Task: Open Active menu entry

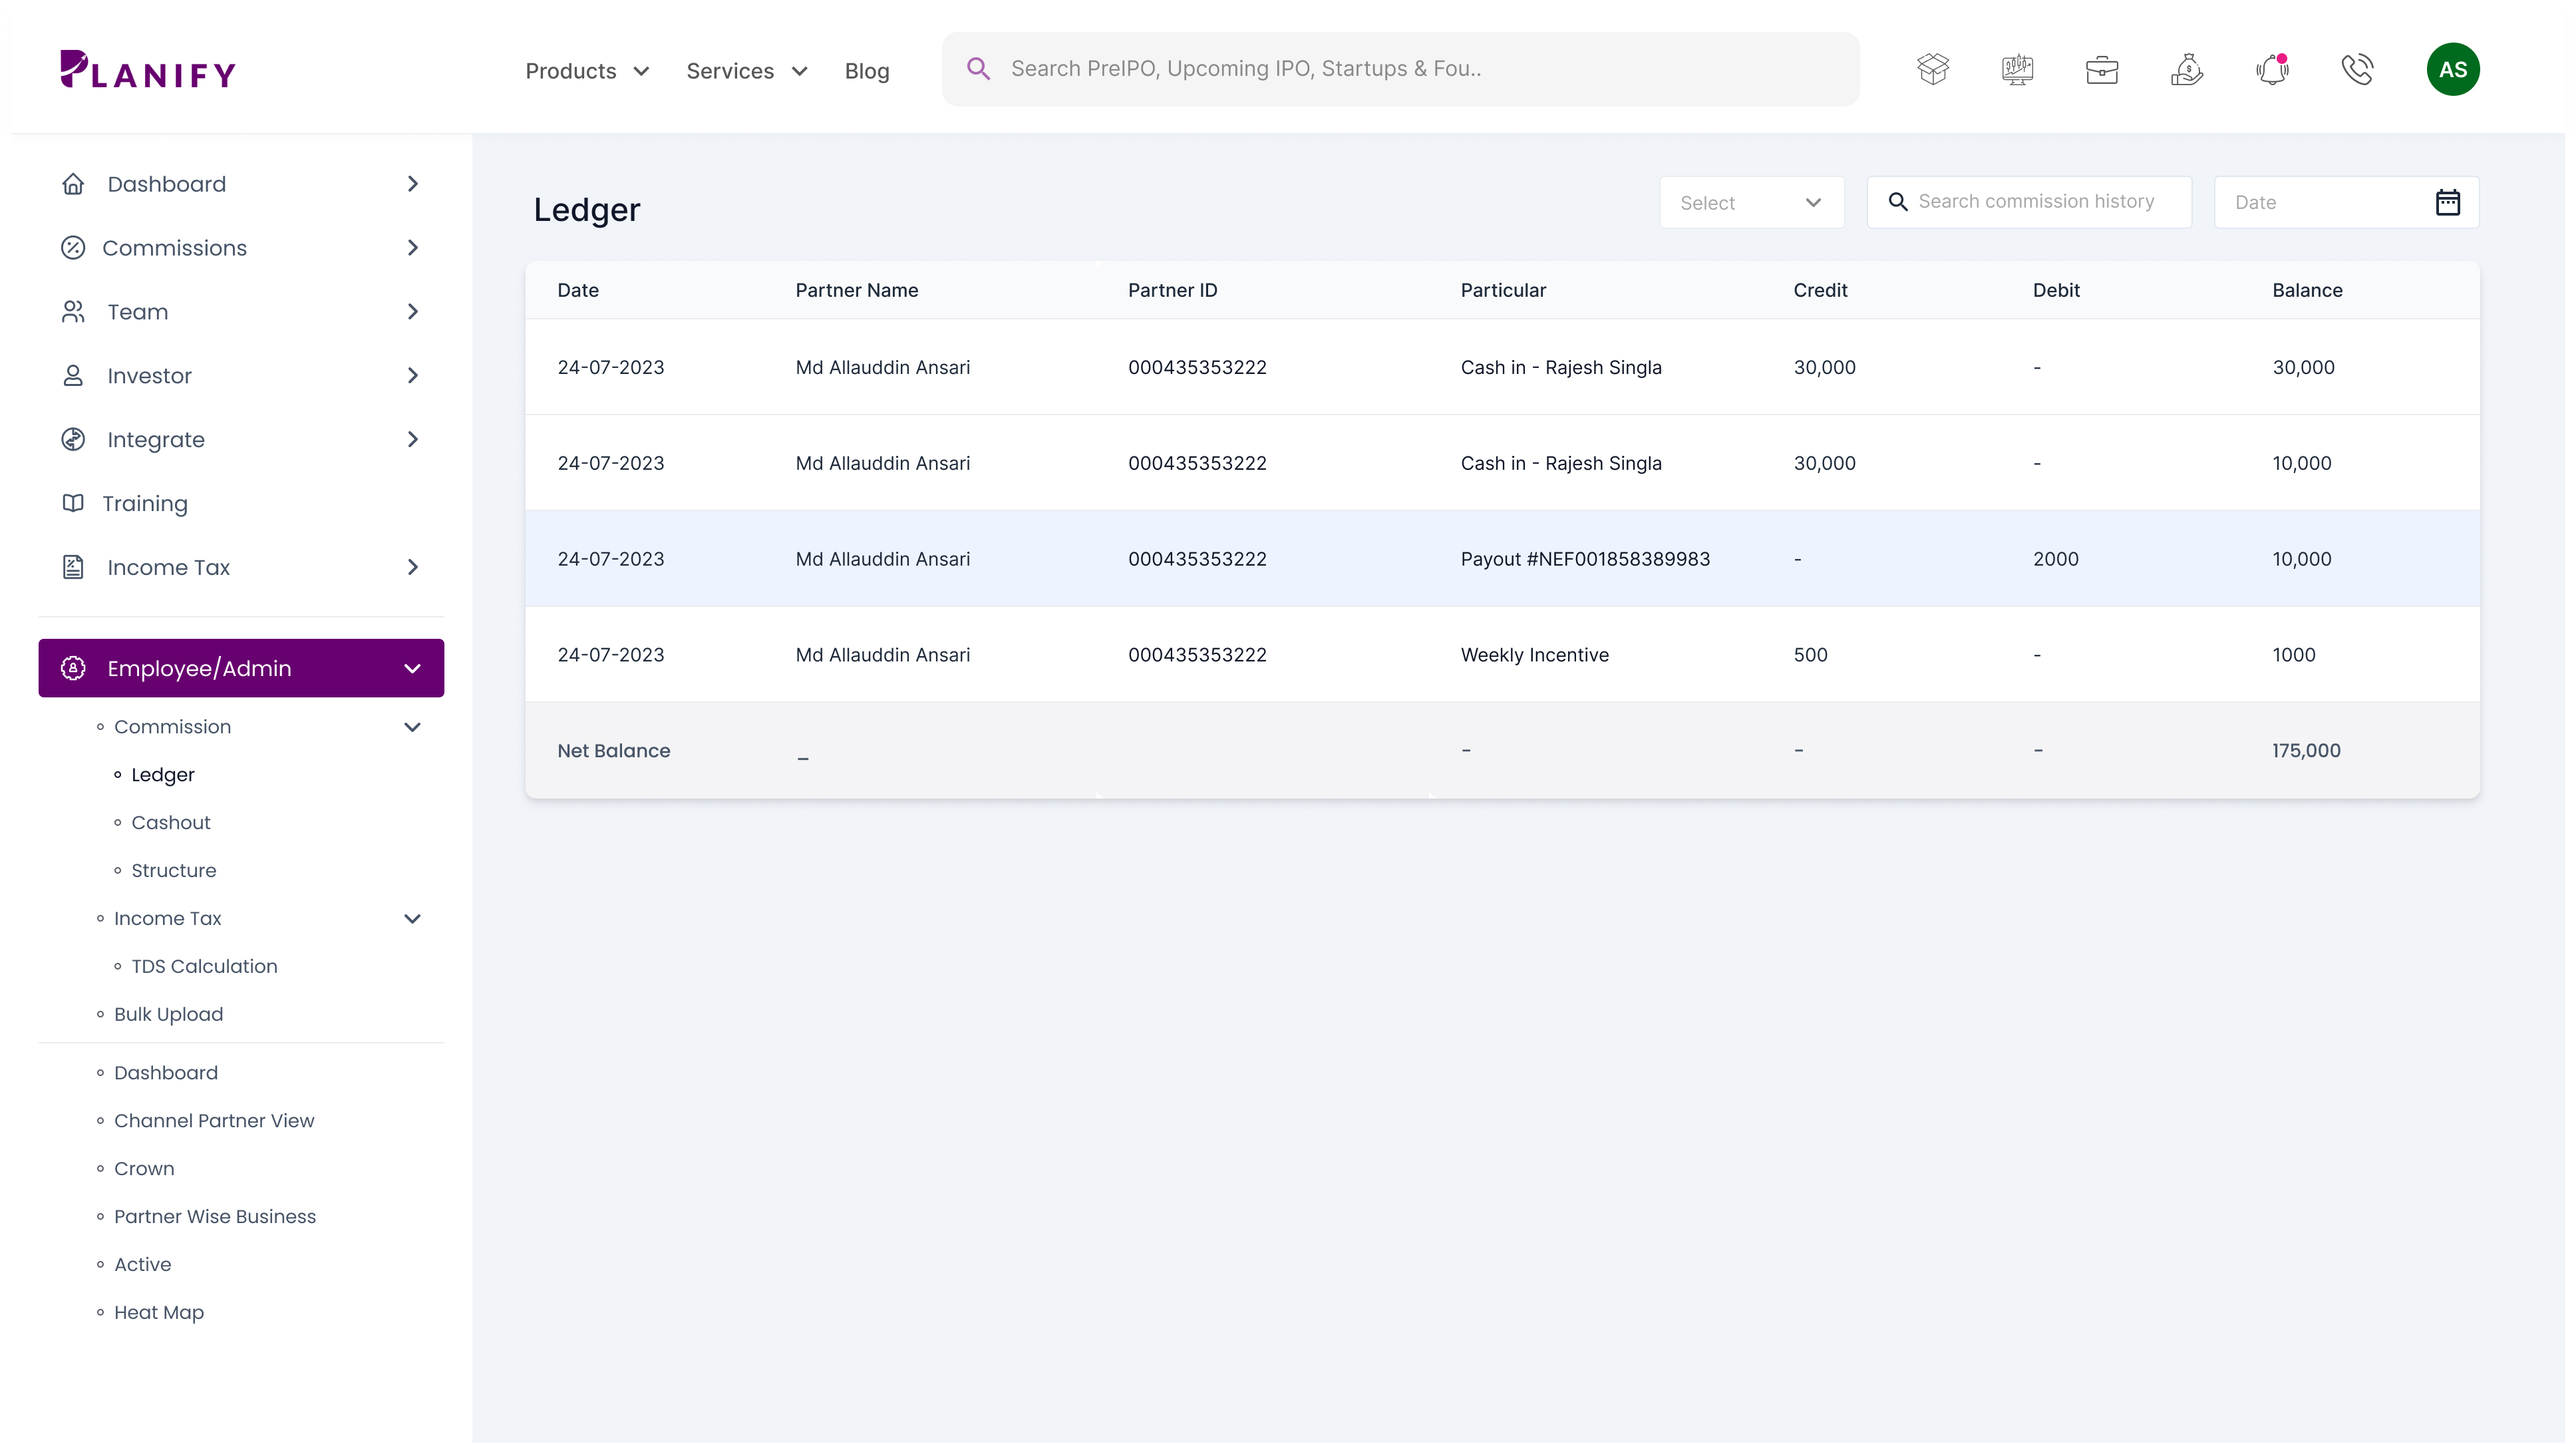Action: point(143,1265)
